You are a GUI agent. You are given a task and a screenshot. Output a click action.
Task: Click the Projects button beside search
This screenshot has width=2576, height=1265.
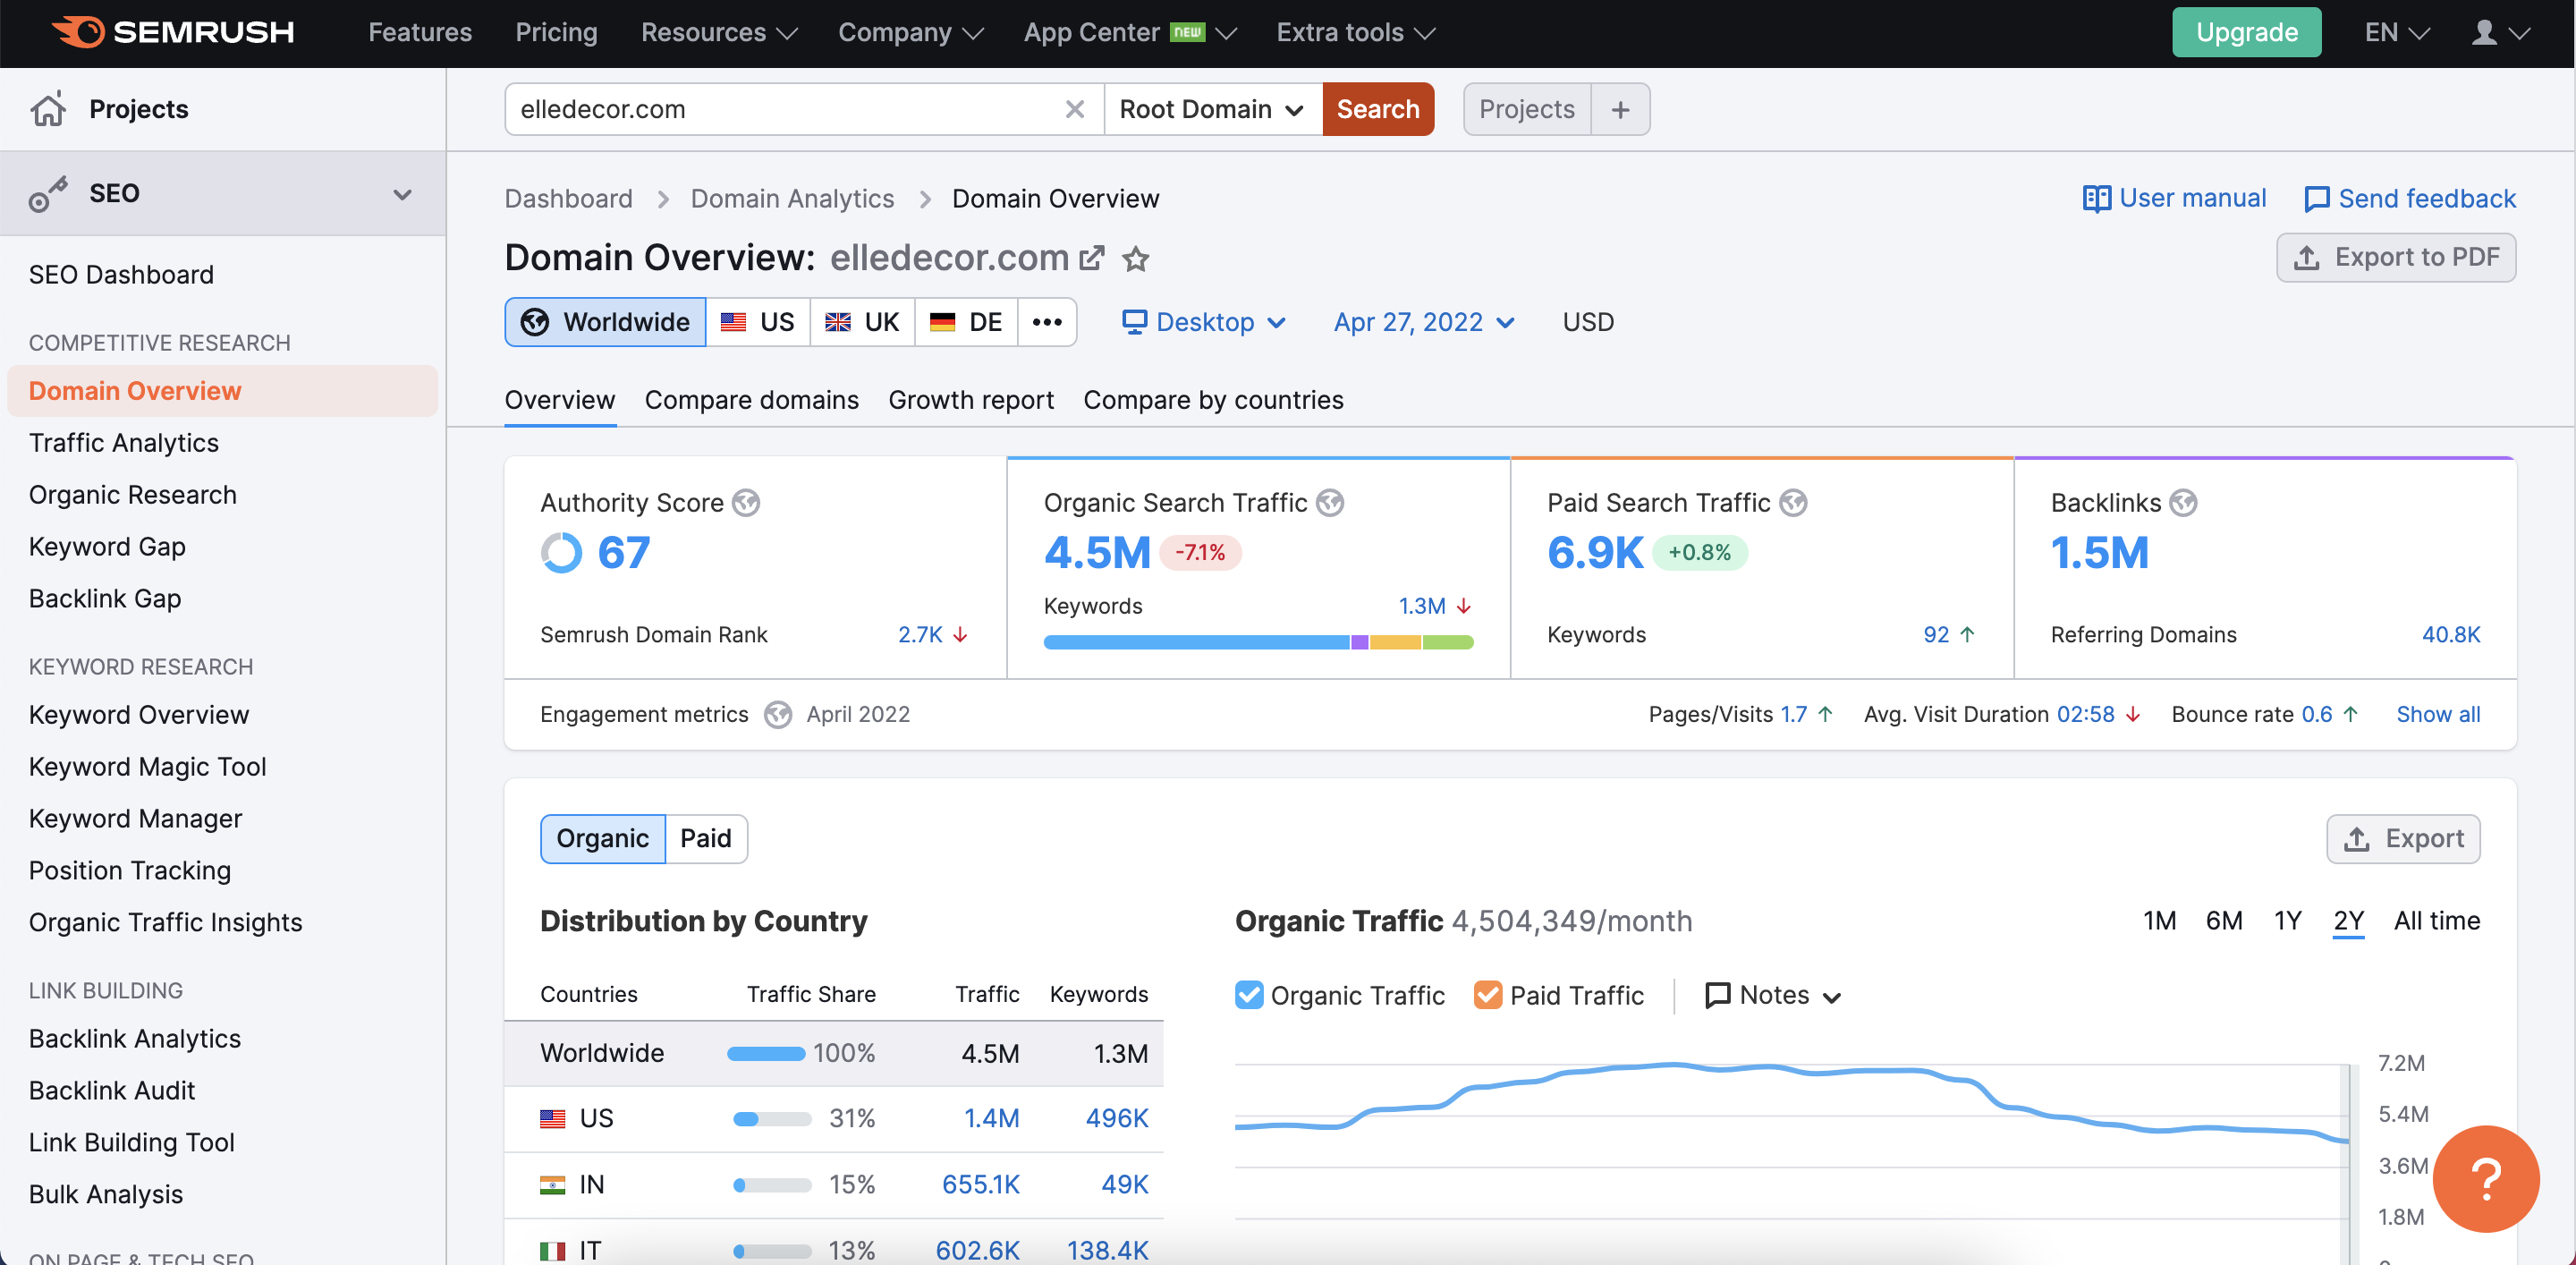(1527, 109)
